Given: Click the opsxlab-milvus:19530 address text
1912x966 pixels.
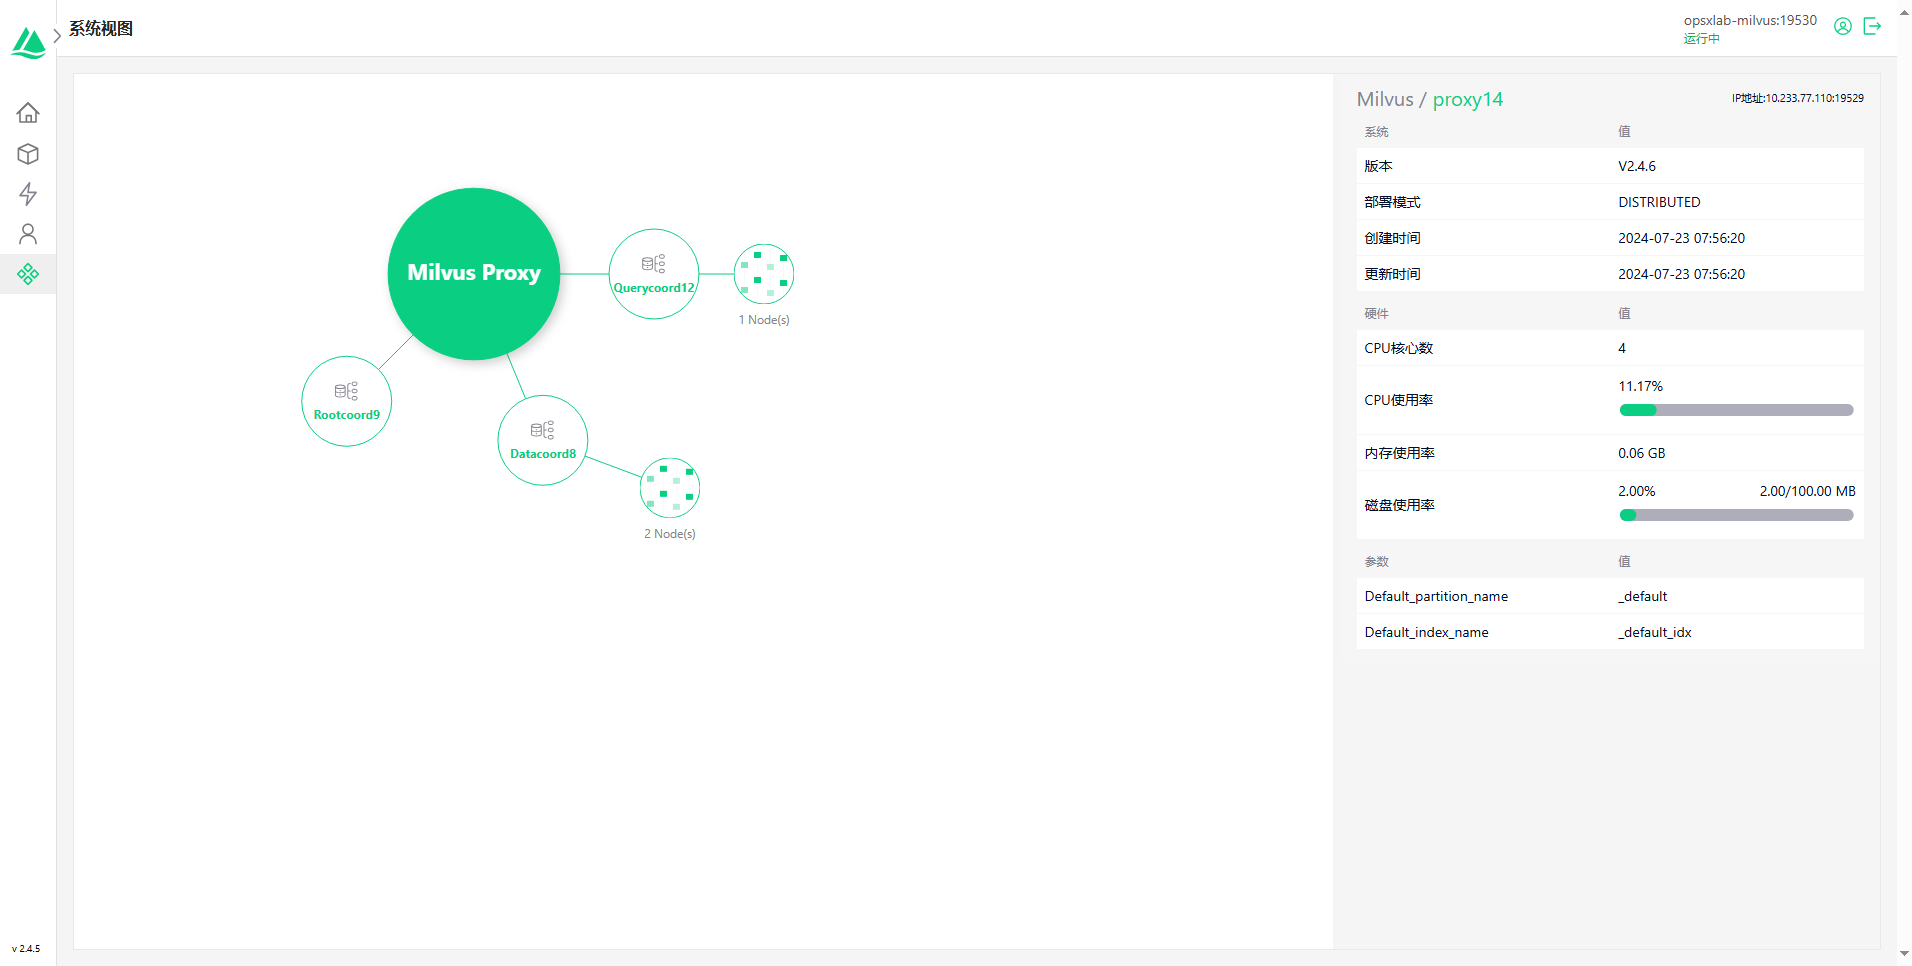Looking at the screenshot, I should 1750,20.
